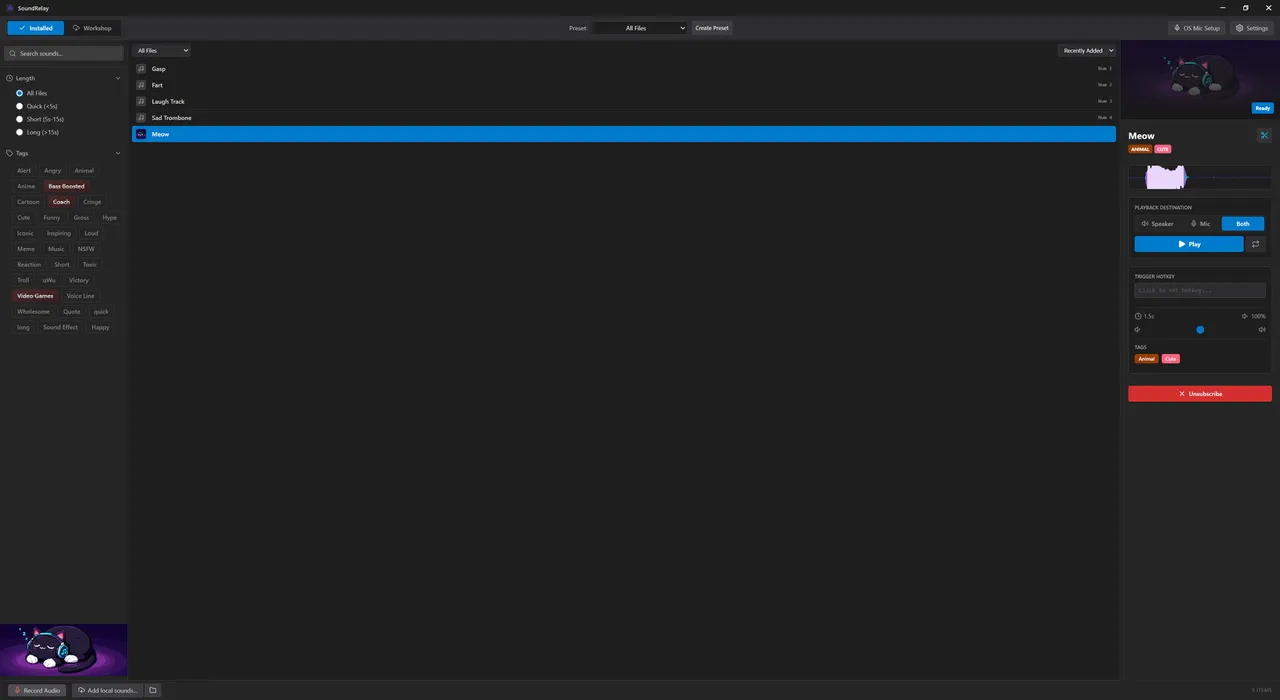Click the Ready badge on the preview image
This screenshot has width=1280, height=700.
point(1262,108)
